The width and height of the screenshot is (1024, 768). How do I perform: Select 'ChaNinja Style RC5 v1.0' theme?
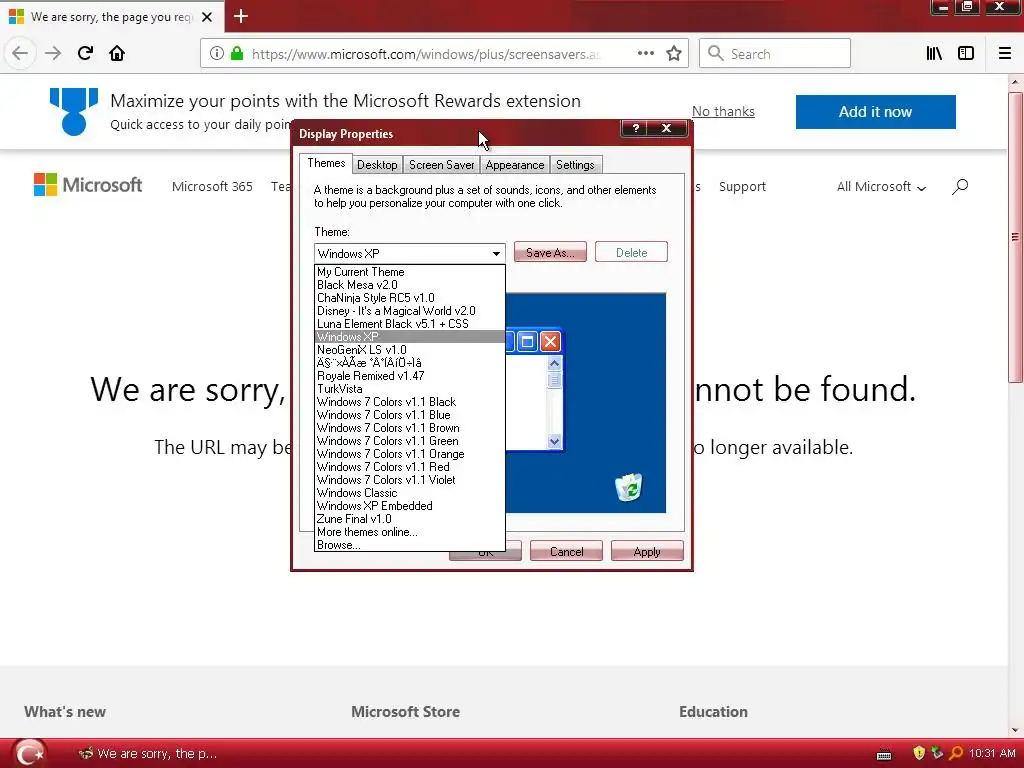tap(409, 298)
